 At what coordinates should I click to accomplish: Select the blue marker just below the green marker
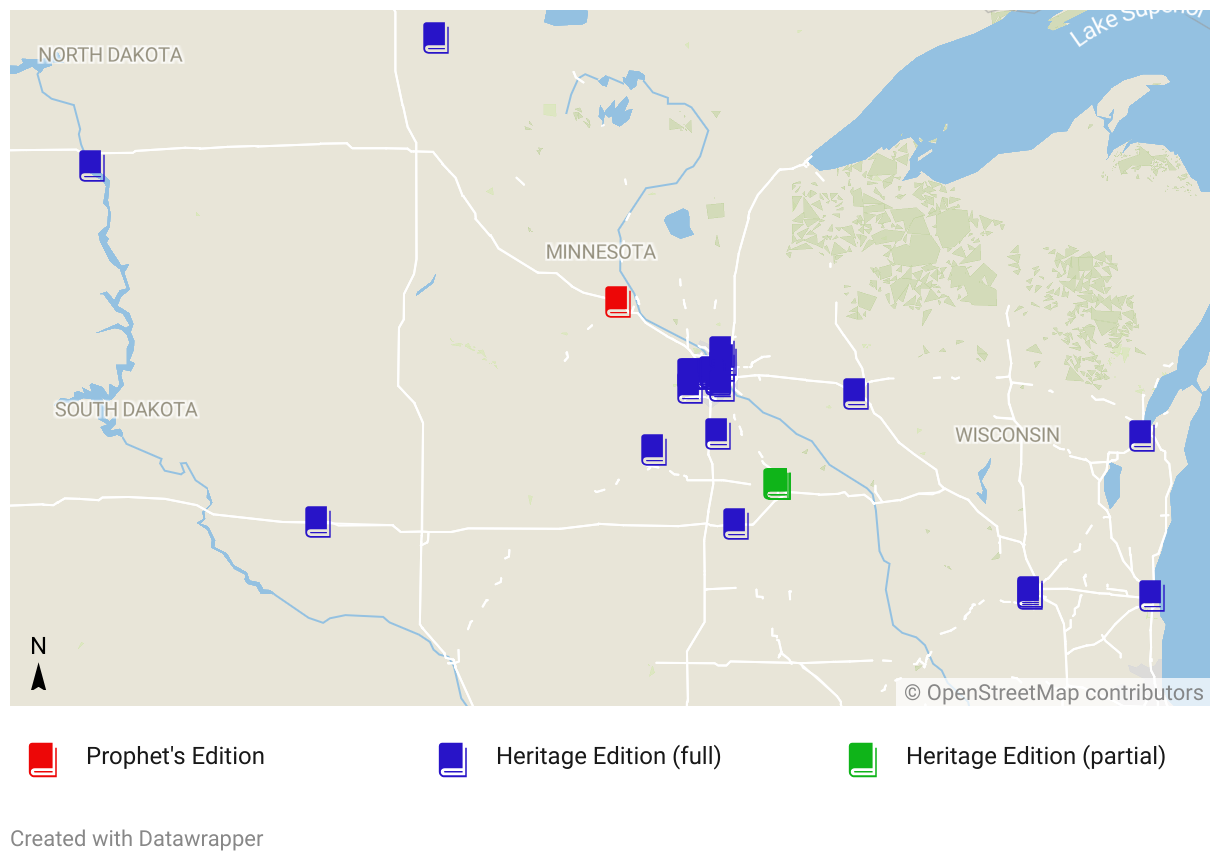[x=735, y=523]
